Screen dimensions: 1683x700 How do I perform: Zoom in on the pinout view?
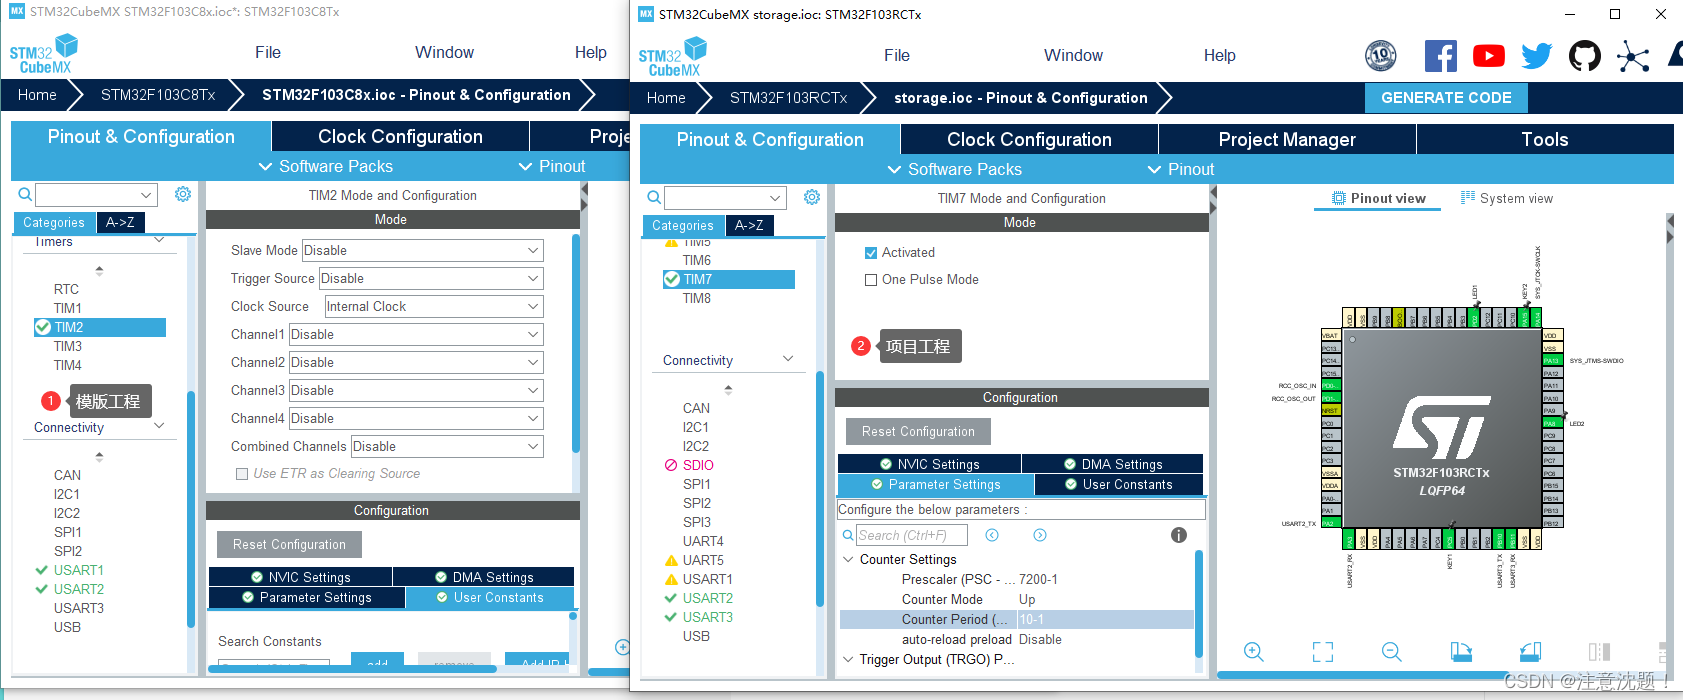click(1253, 652)
